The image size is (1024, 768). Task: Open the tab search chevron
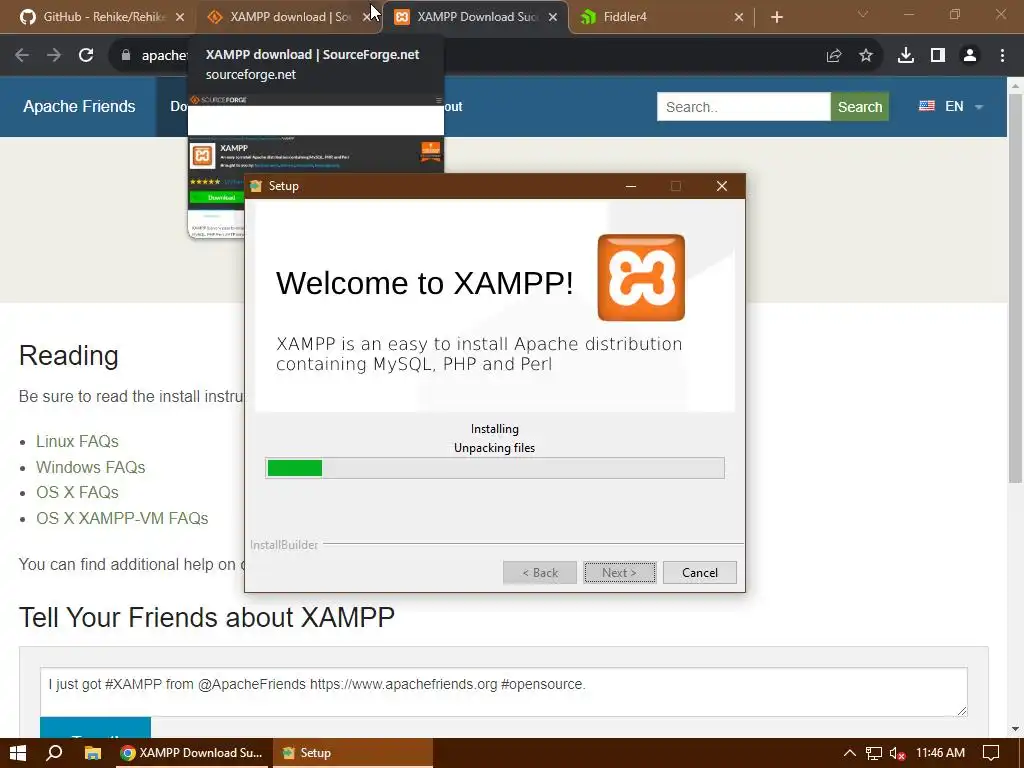pos(863,14)
